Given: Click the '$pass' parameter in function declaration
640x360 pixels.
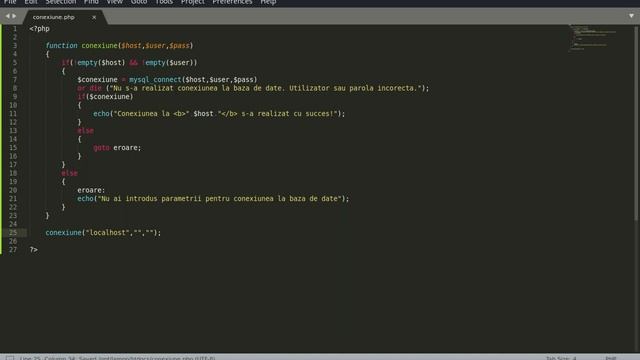Looking at the screenshot, I should click(180, 46).
